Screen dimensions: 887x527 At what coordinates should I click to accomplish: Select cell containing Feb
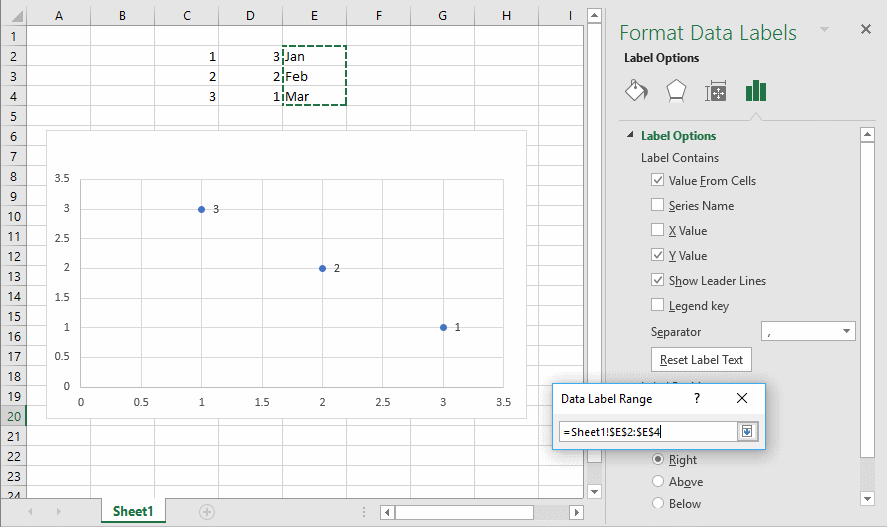(x=315, y=76)
